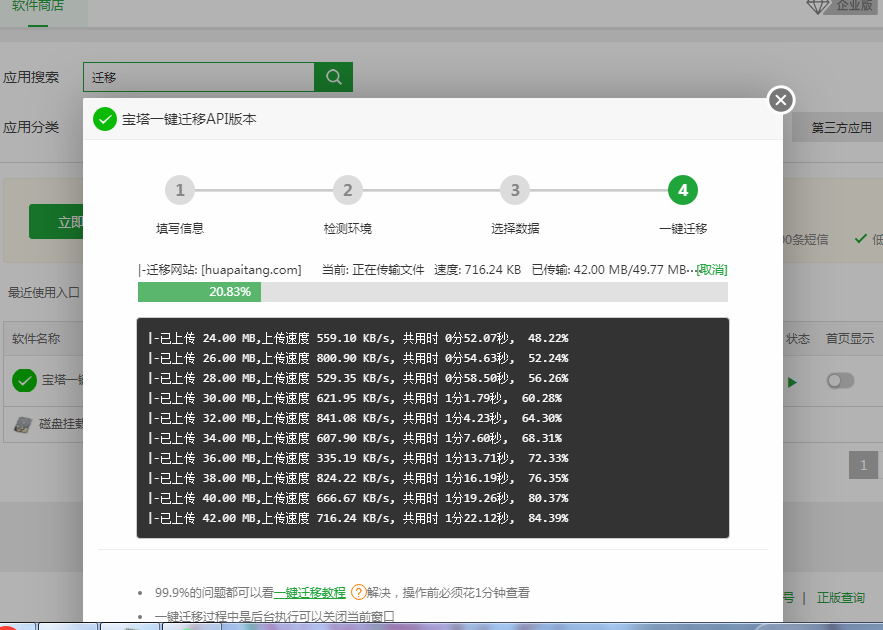Open the 正版查询 link
This screenshot has width=883, height=630.
(841, 598)
